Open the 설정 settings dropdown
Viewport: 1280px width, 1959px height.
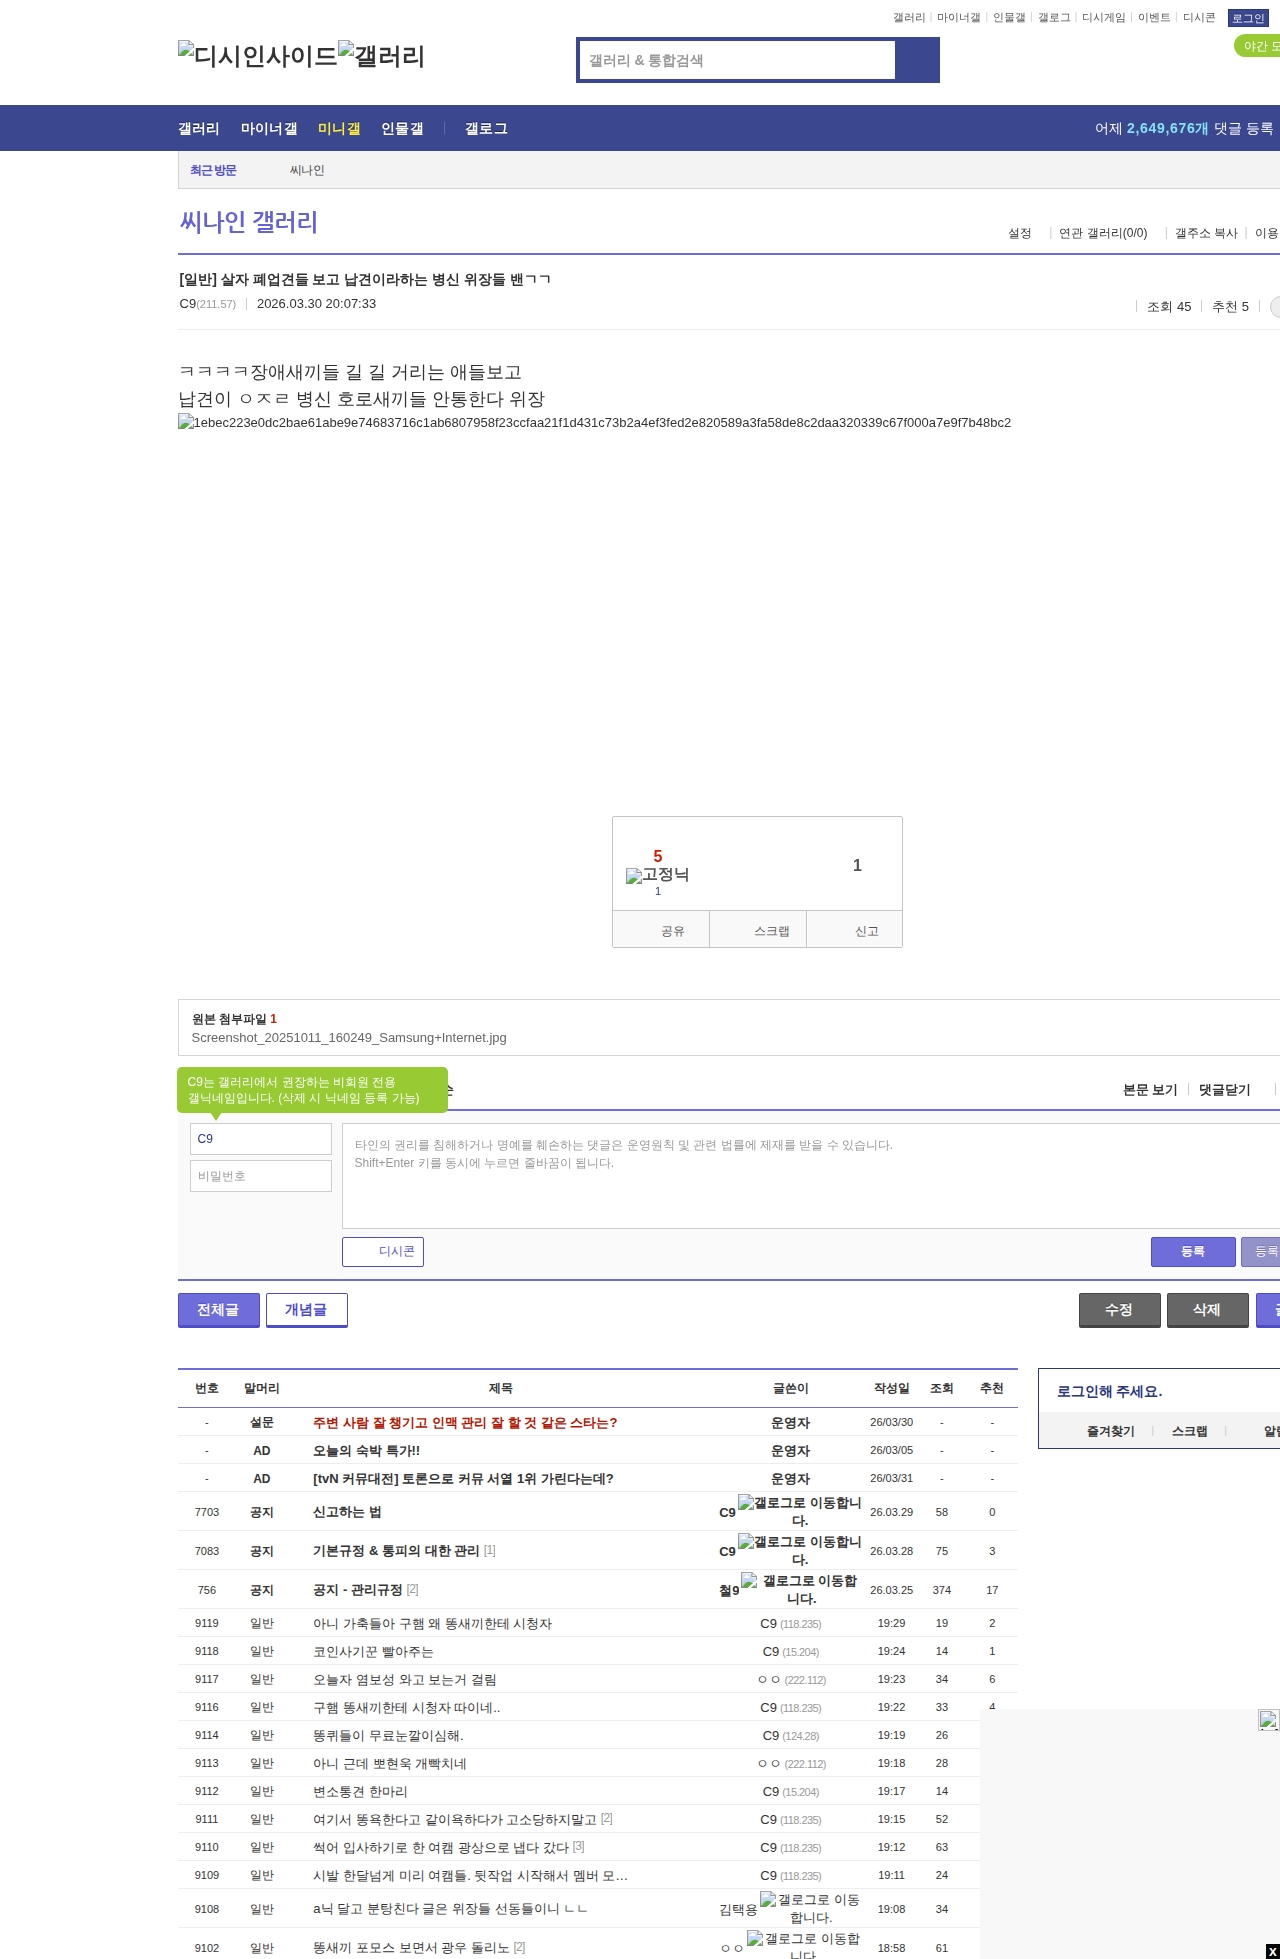[1019, 233]
